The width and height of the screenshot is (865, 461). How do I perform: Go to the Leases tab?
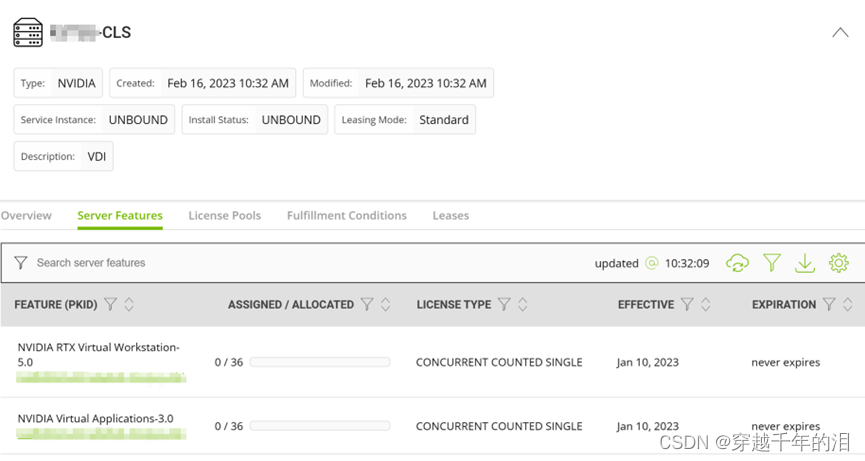tap(451, 216)
